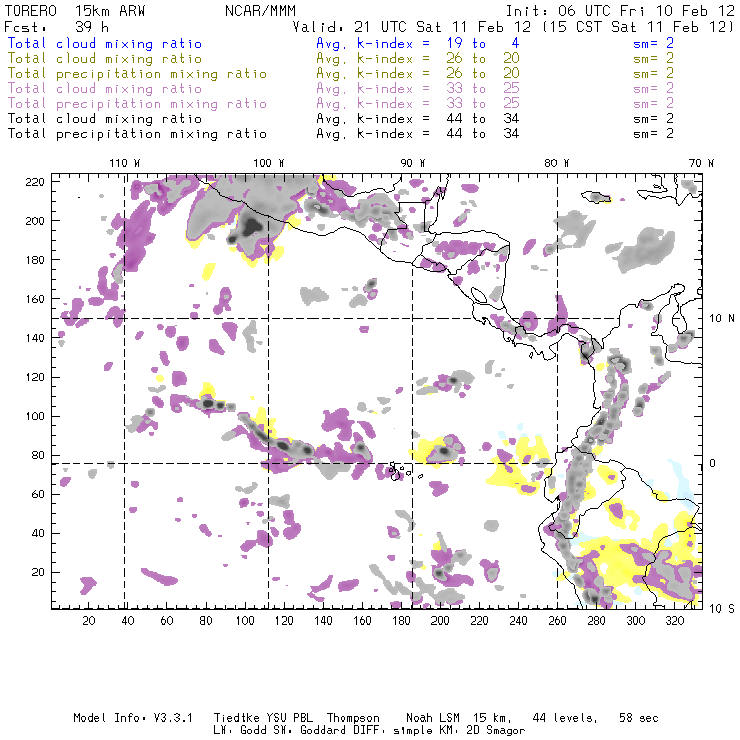The height and width of the screenshot is (740, 740).
Task: Click the "80 W" longitude label
Action: [x=556, y=163]
